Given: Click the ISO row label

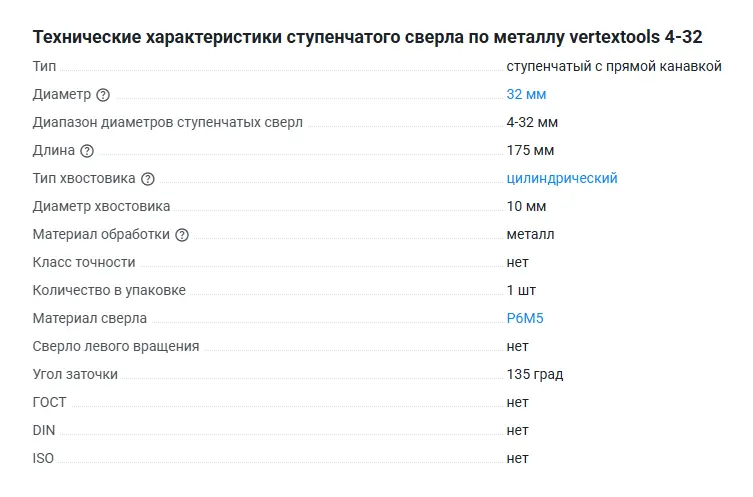Looking at the screenshot, I should 43,458.
